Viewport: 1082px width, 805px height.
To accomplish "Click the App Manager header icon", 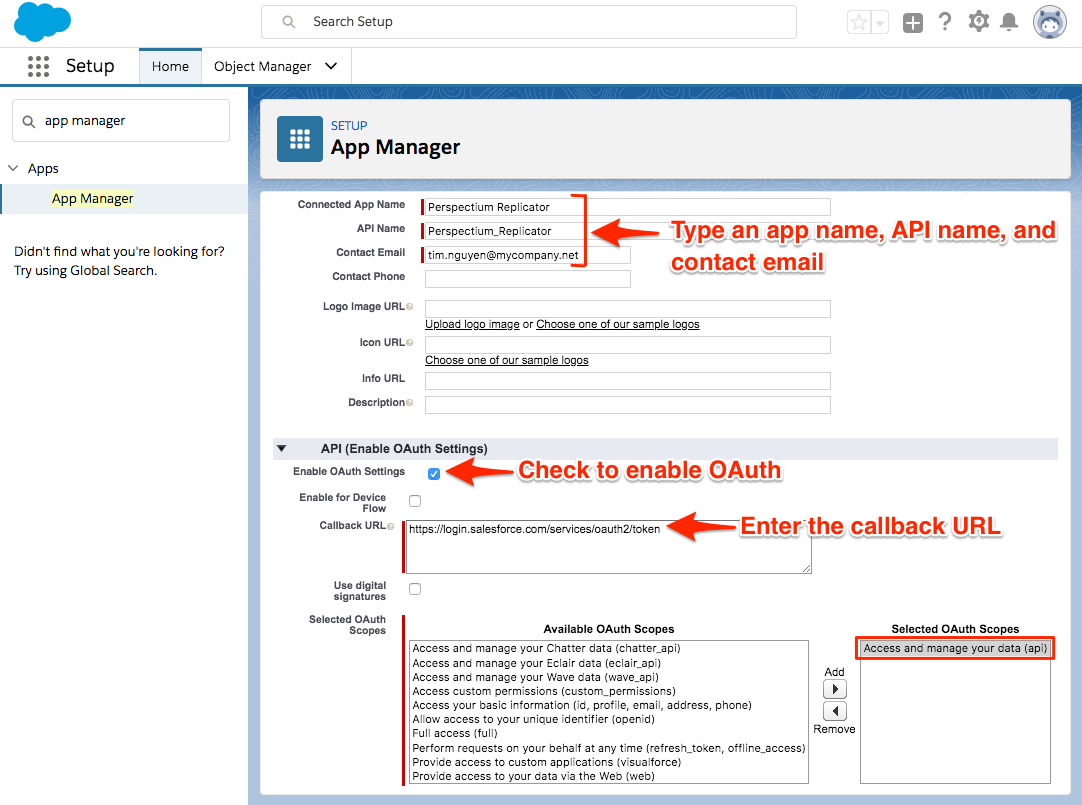I will click(x=299, y=139).
